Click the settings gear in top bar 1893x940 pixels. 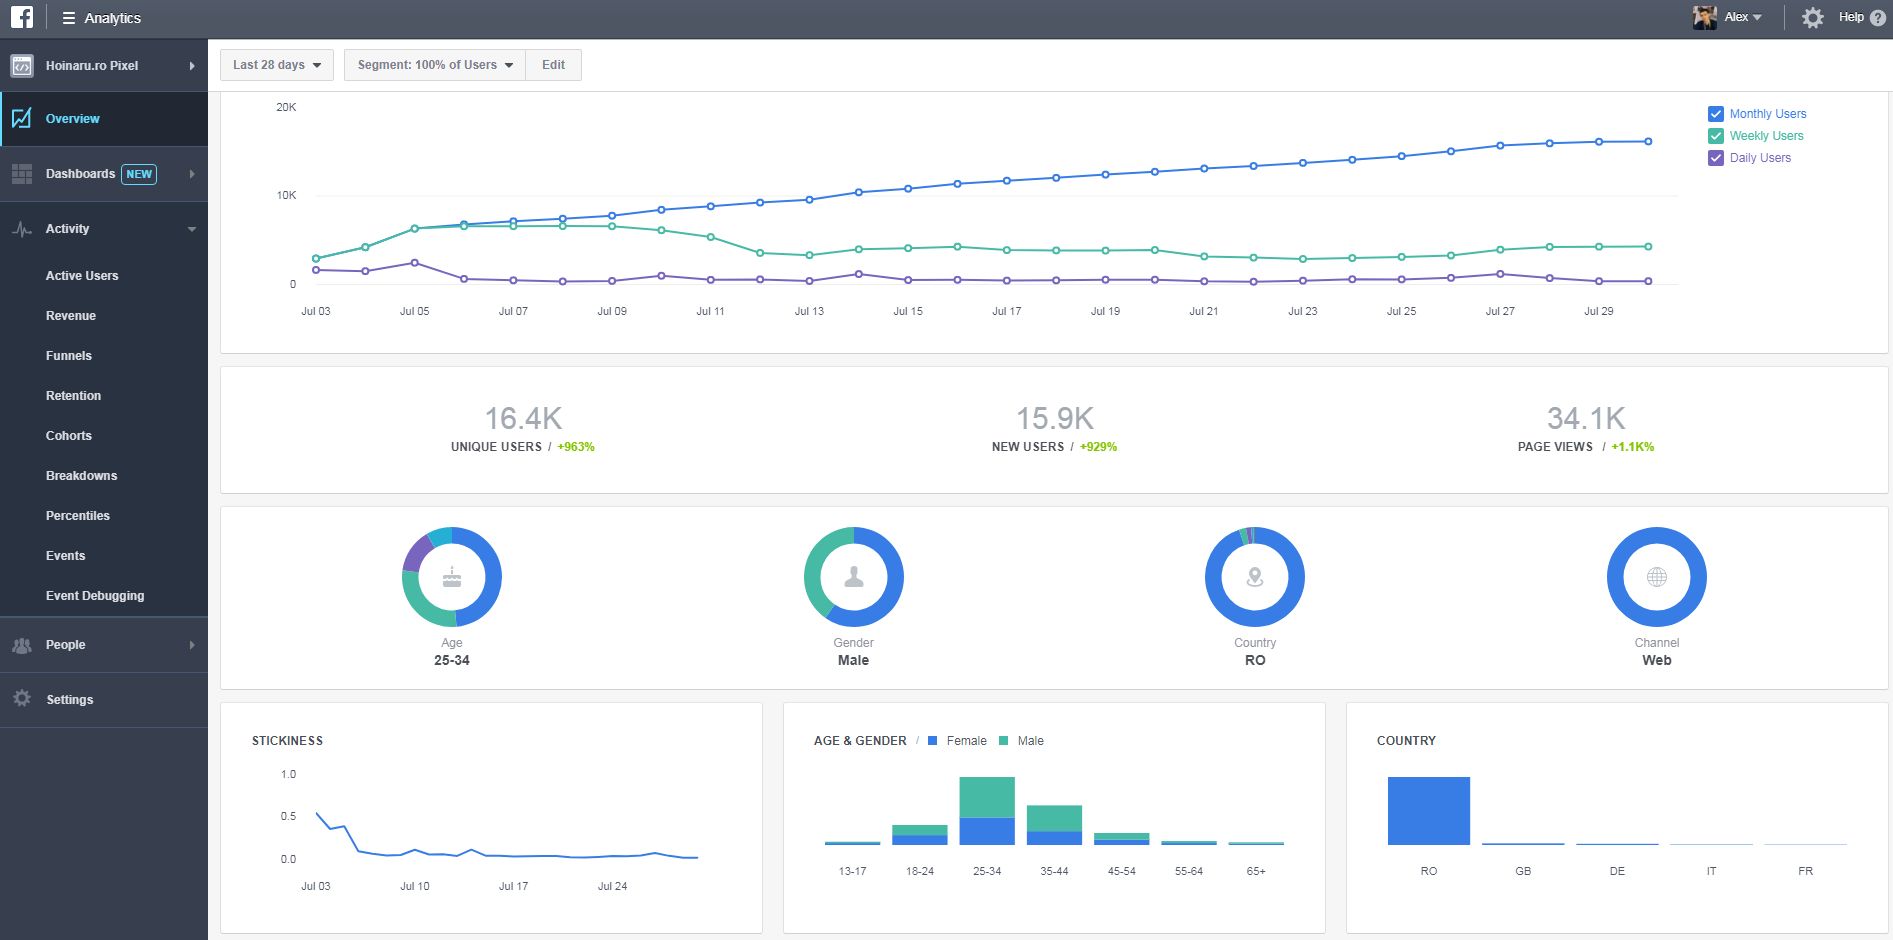[1812, 18]
